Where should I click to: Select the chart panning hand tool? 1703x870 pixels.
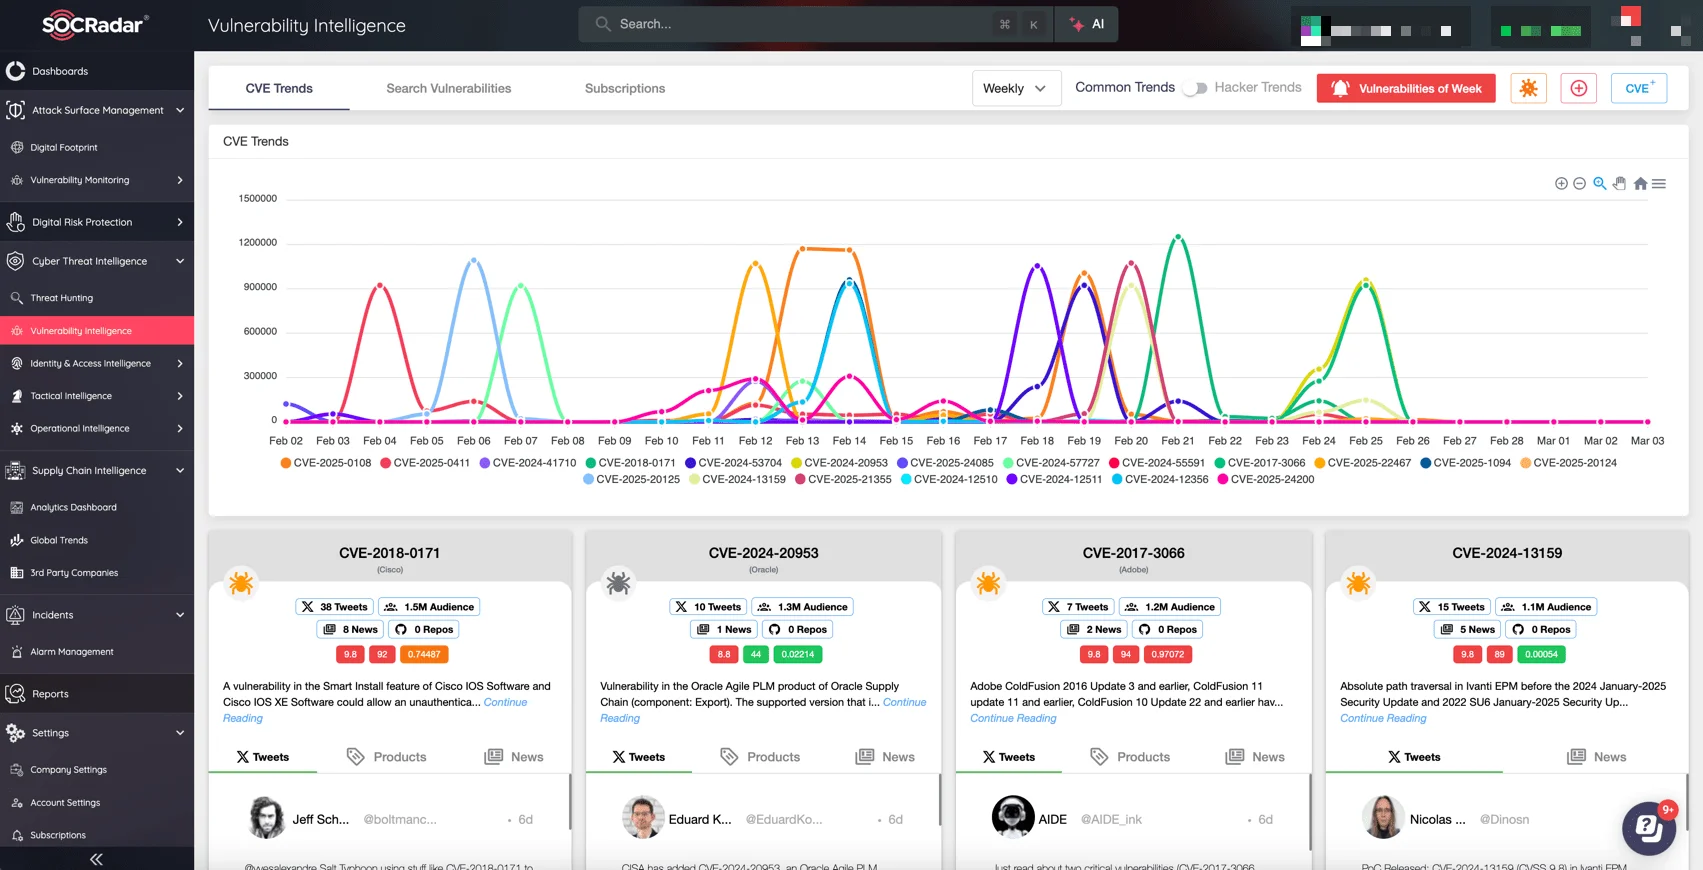click(1620, 184)
